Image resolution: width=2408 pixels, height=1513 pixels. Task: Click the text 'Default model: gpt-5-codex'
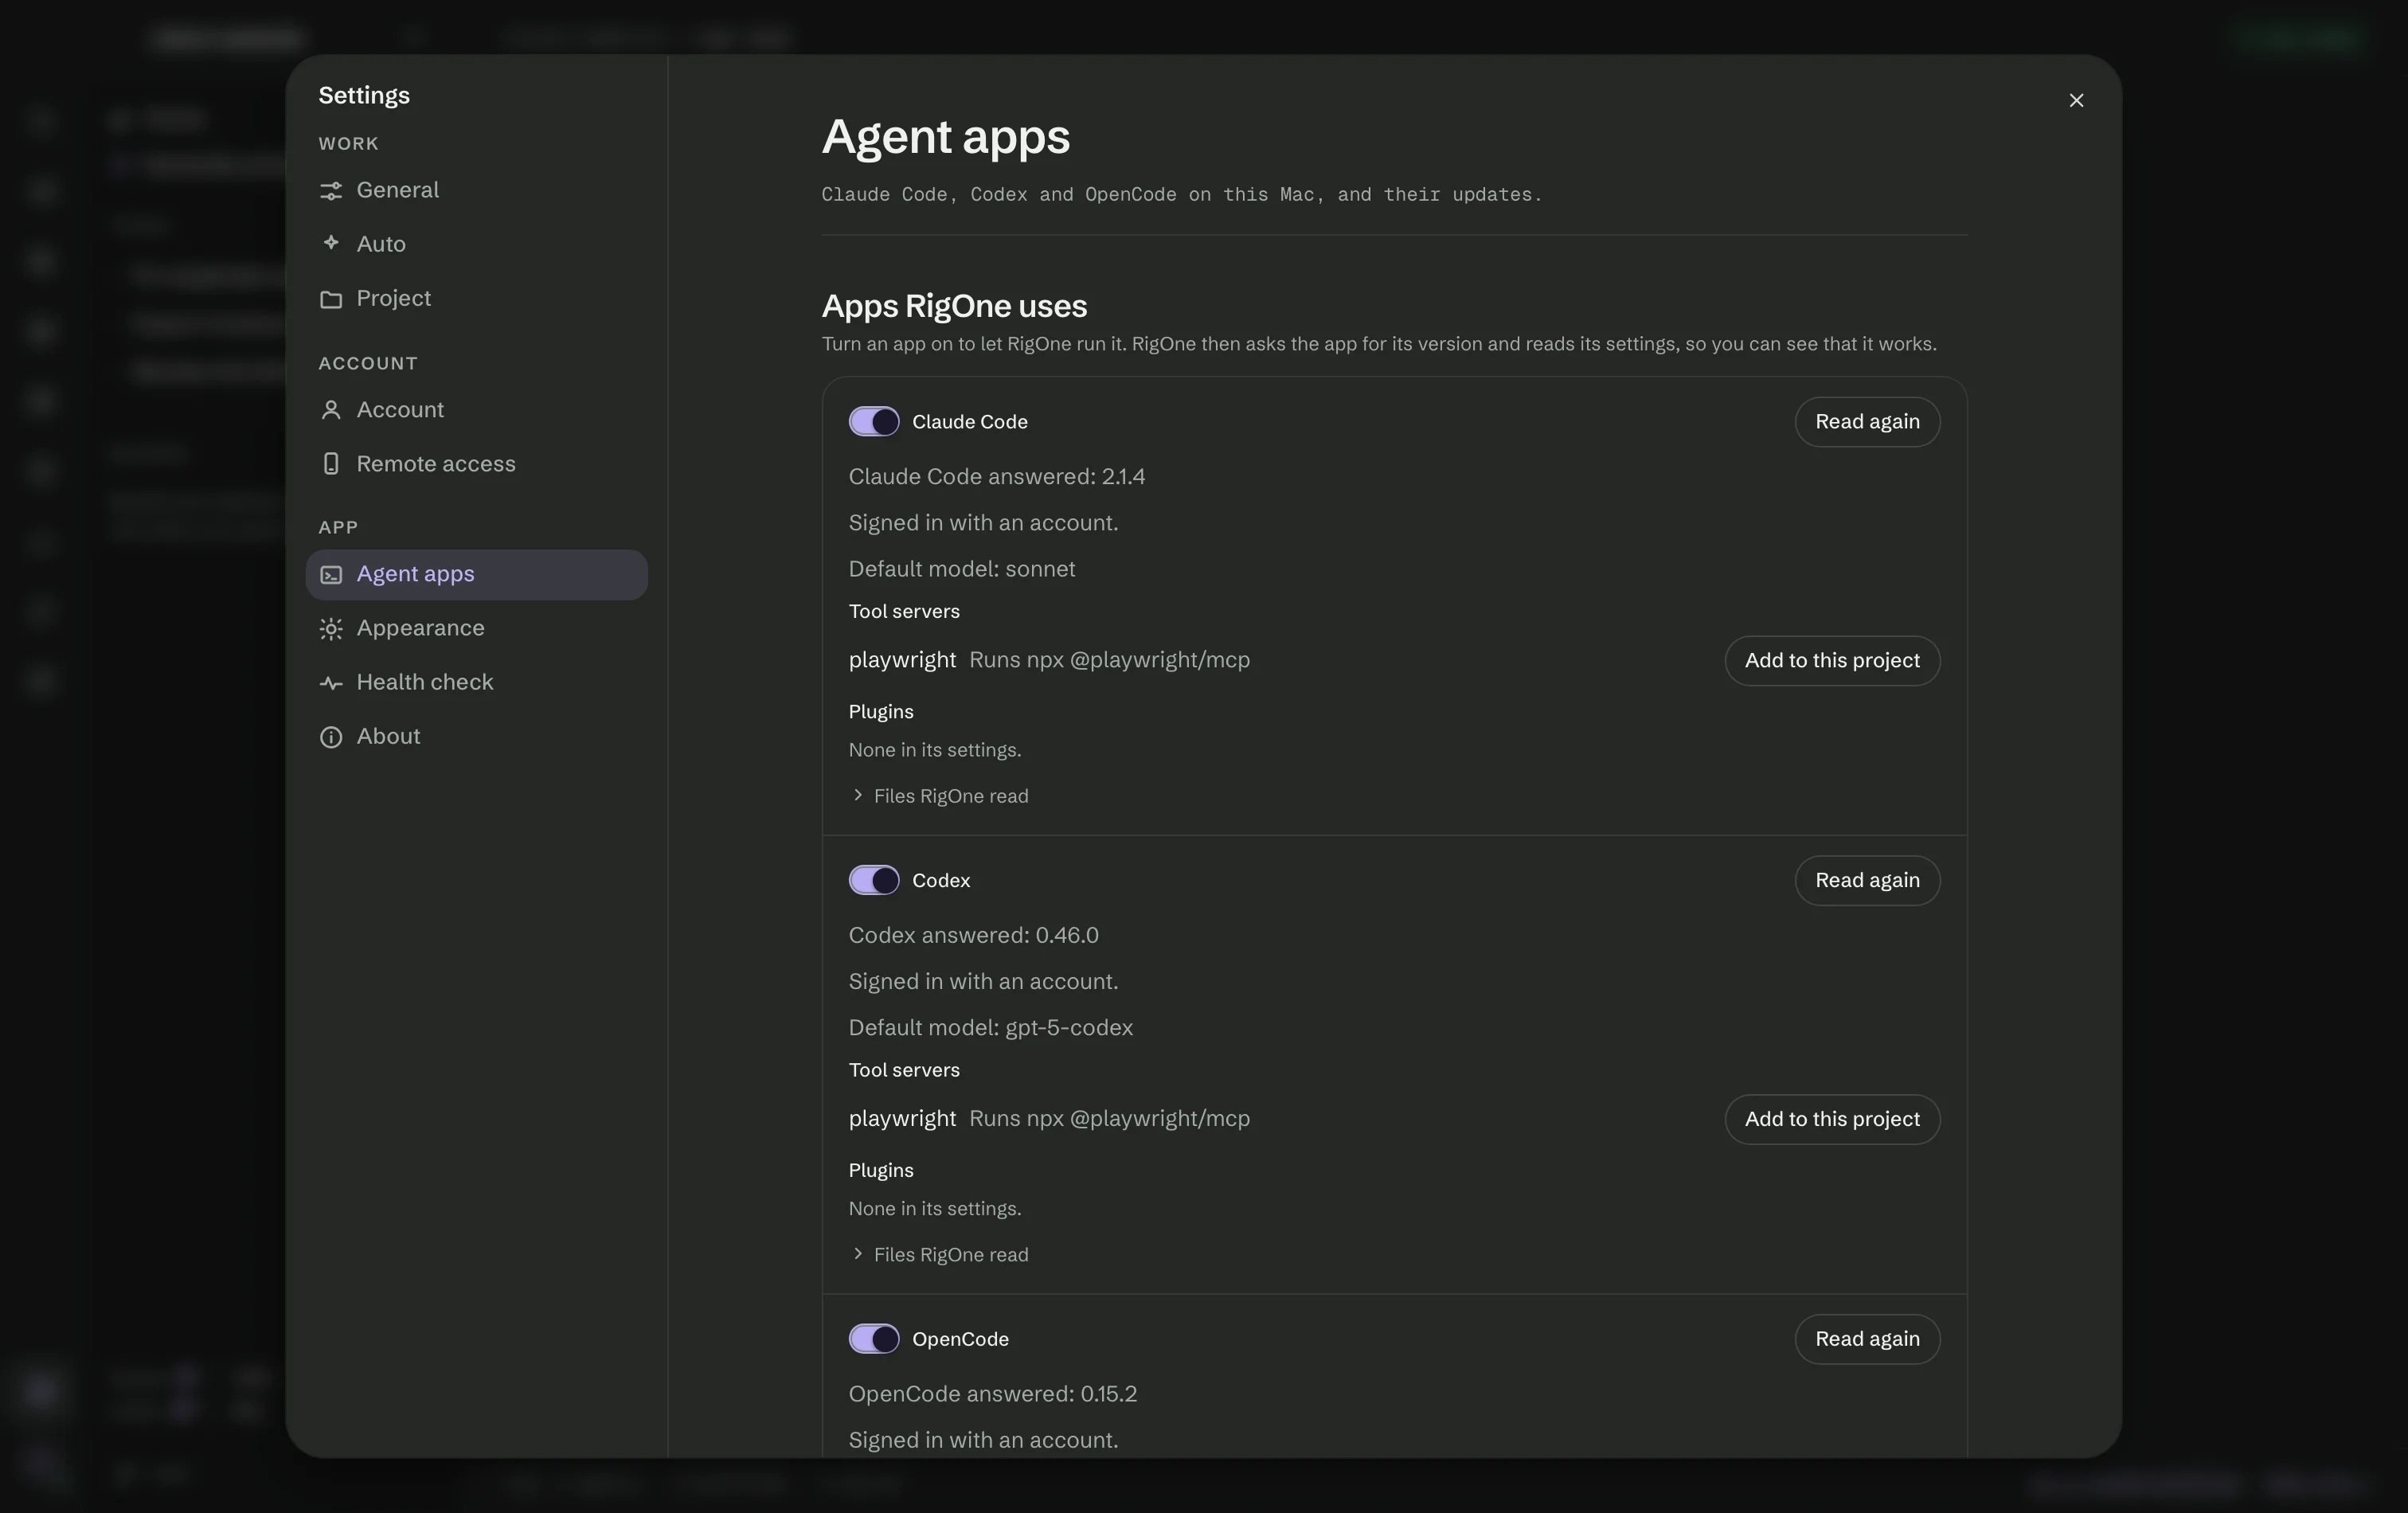[991, 1028]
